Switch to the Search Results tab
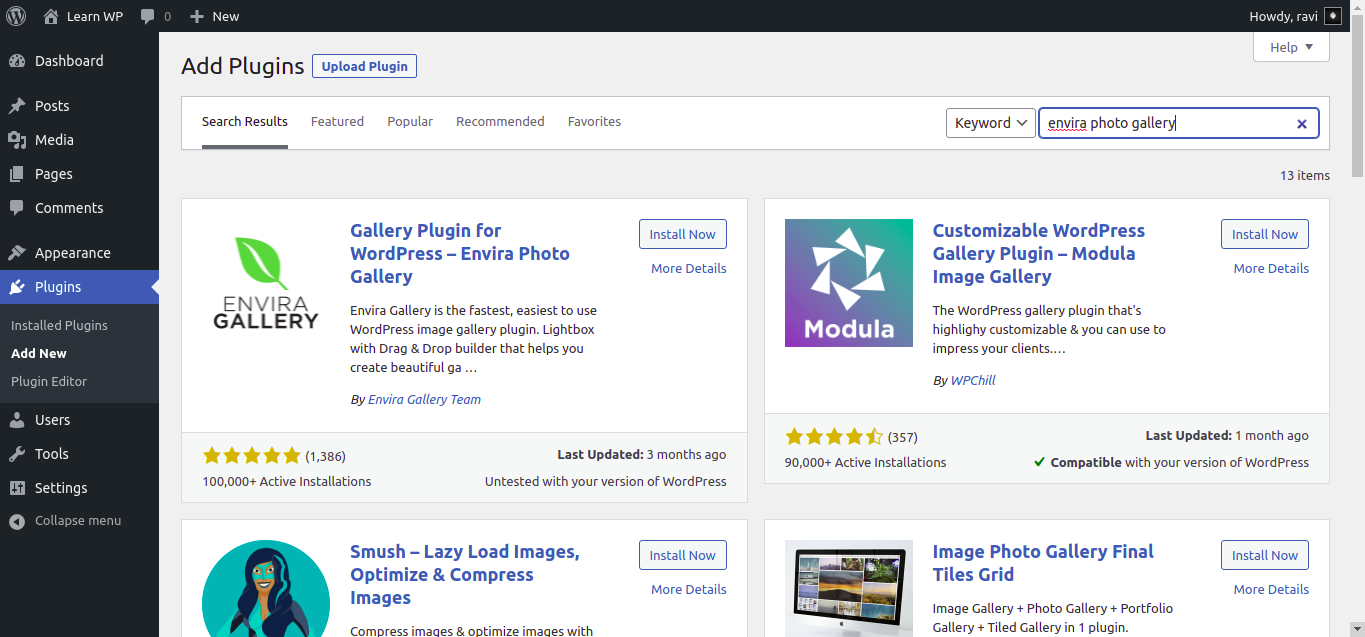The image size is (1365, 637). click(x=245, y=122)
